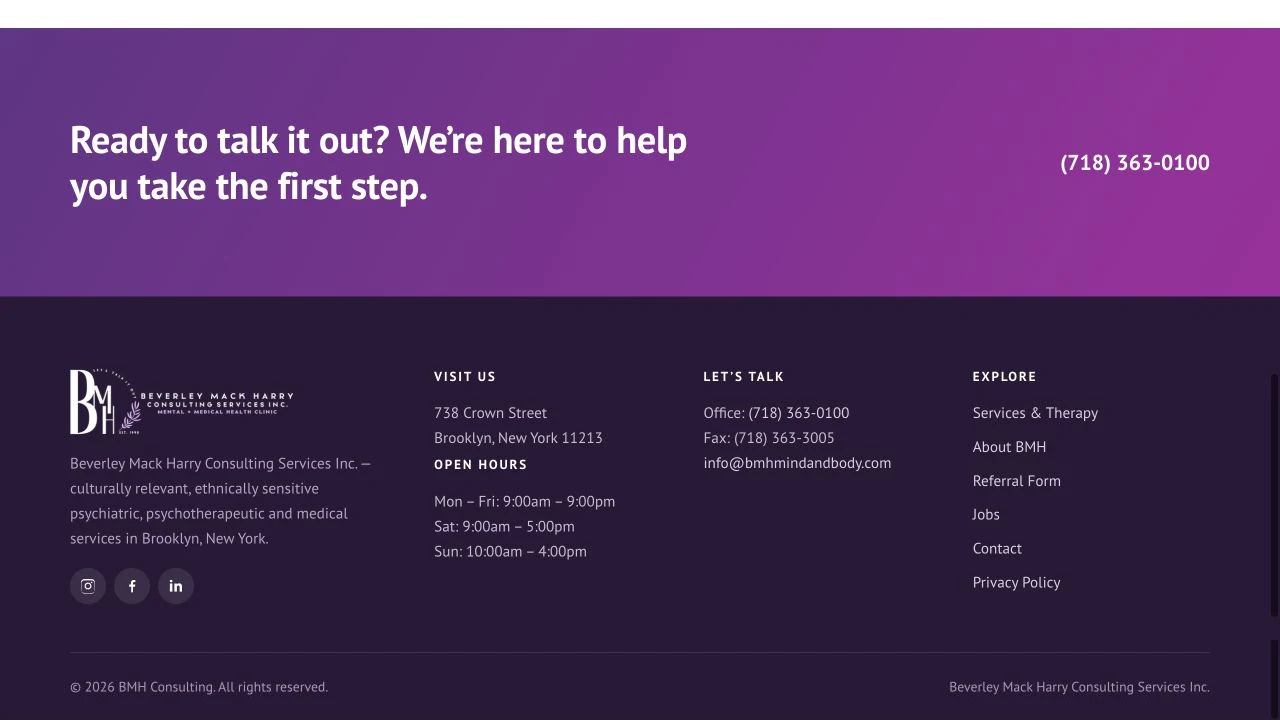Click the Ready to talk it out headline
1280x720 pixels.
click(378, 163)
